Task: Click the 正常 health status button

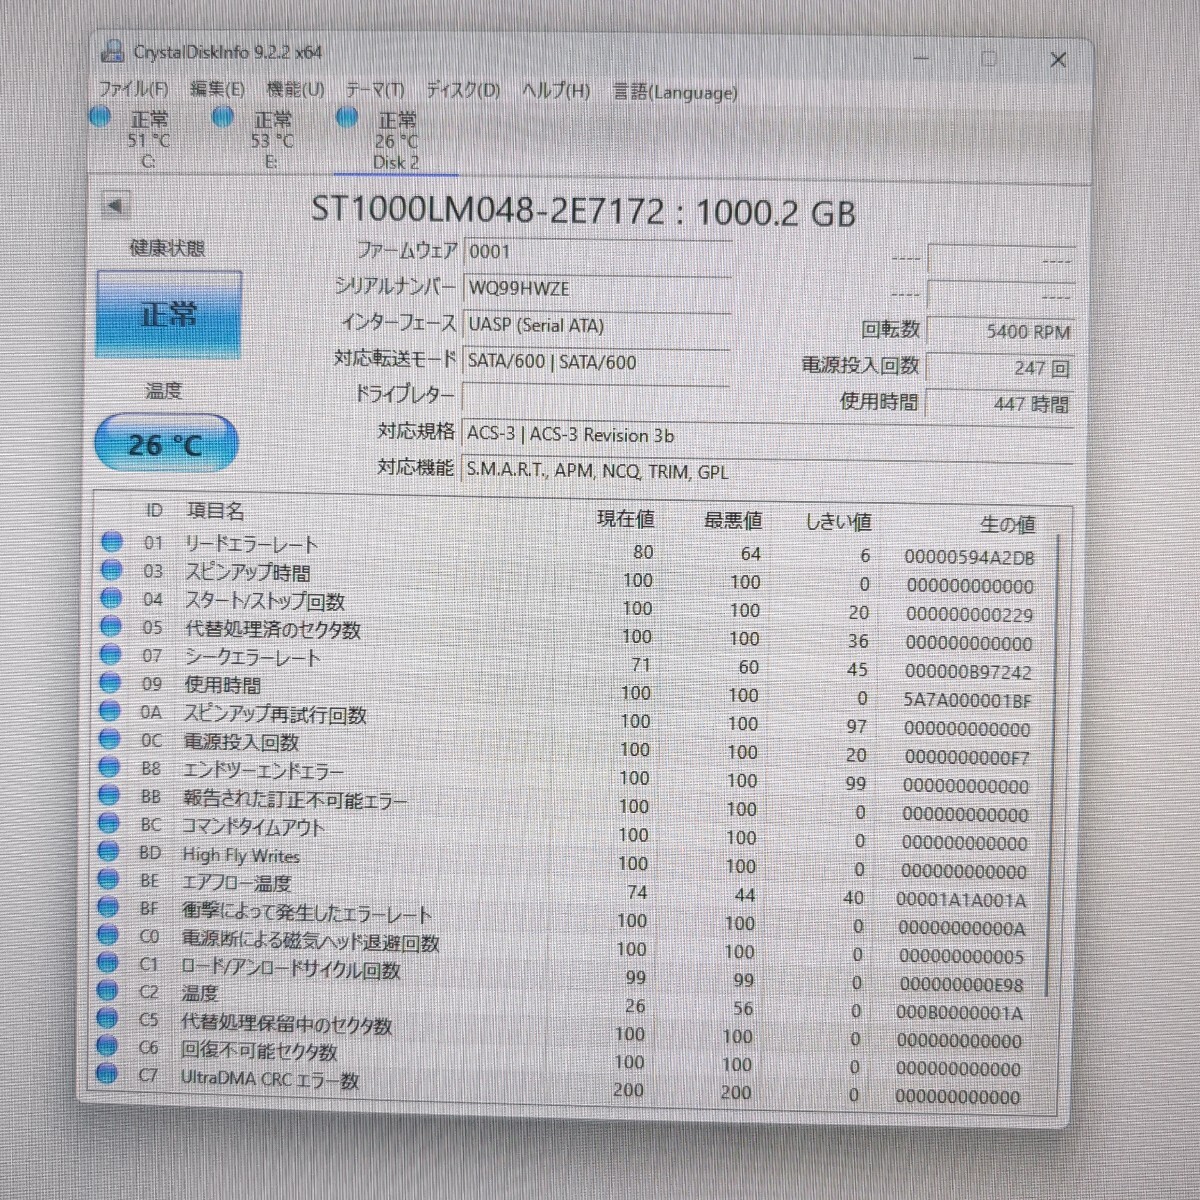Action: (x=169, y=314)
